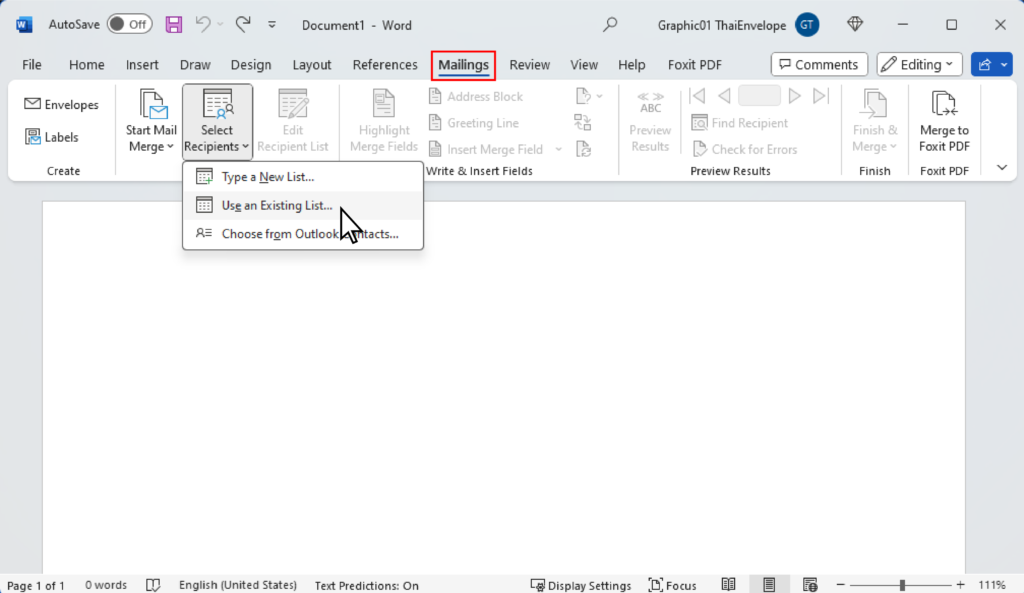
Task: Go to first record arrow
Action: pos(697,96)
